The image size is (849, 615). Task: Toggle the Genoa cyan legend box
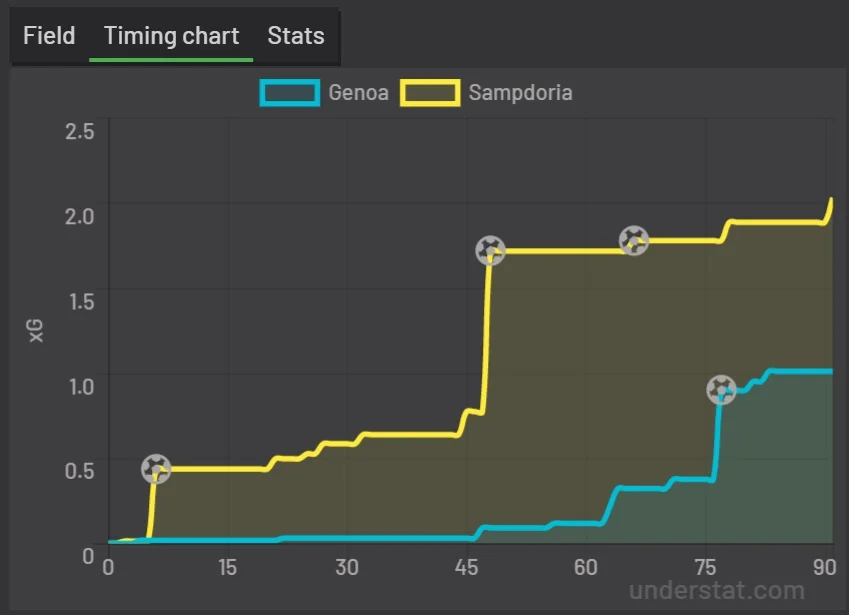pyautogui.click(x=290, y=93)
